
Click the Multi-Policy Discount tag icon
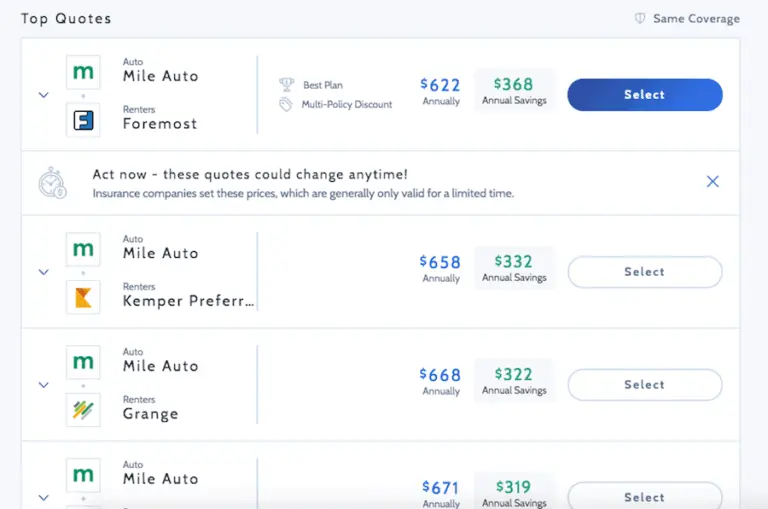287,104
